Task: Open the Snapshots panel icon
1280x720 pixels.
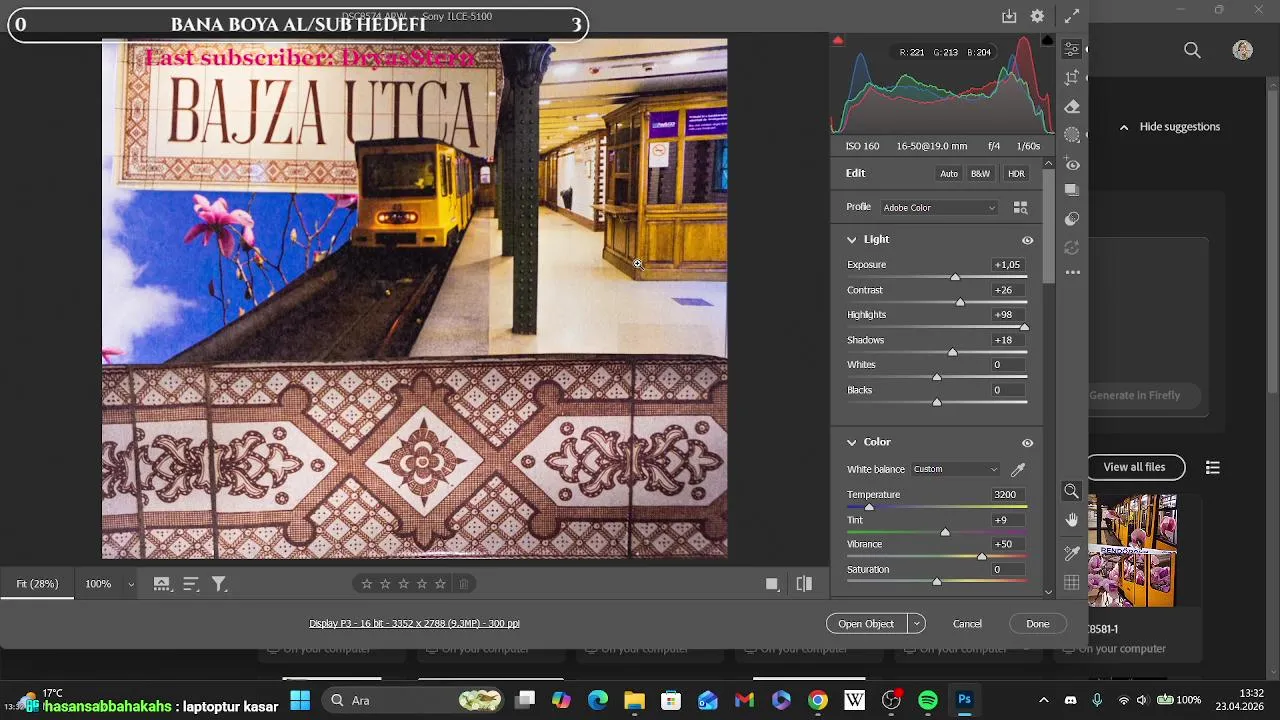Action: [1072, 190]
